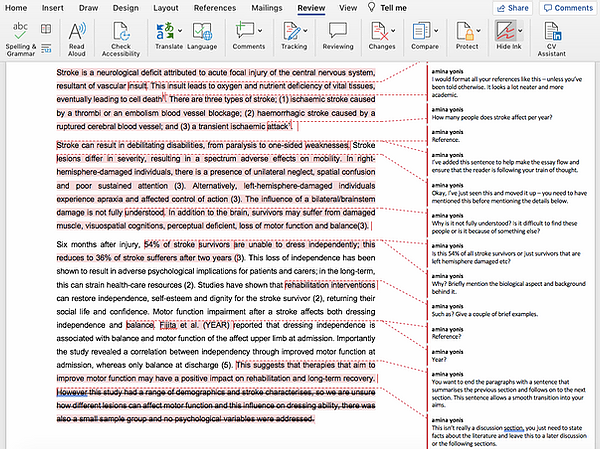Click the Changes icon

pyautogui.click(x=379, y=31)
